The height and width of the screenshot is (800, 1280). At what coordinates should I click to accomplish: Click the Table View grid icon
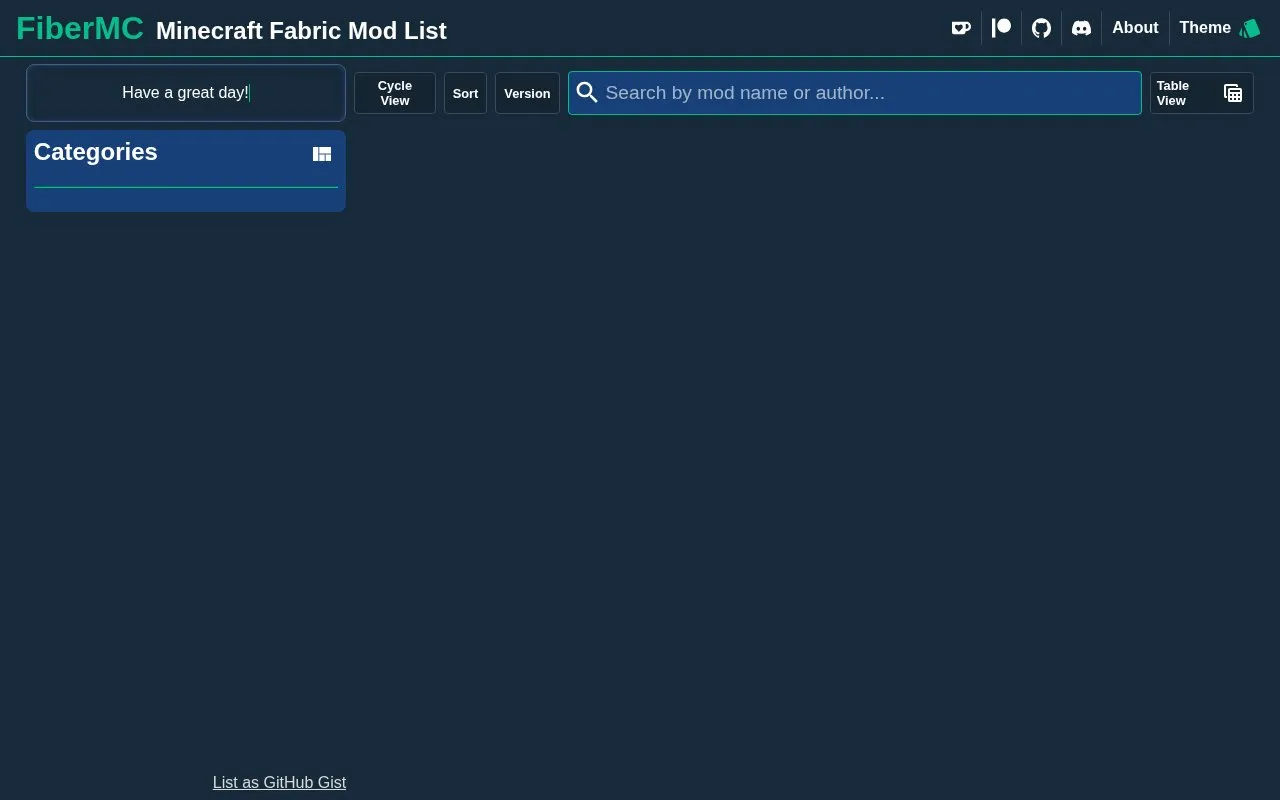[1233, 93]
